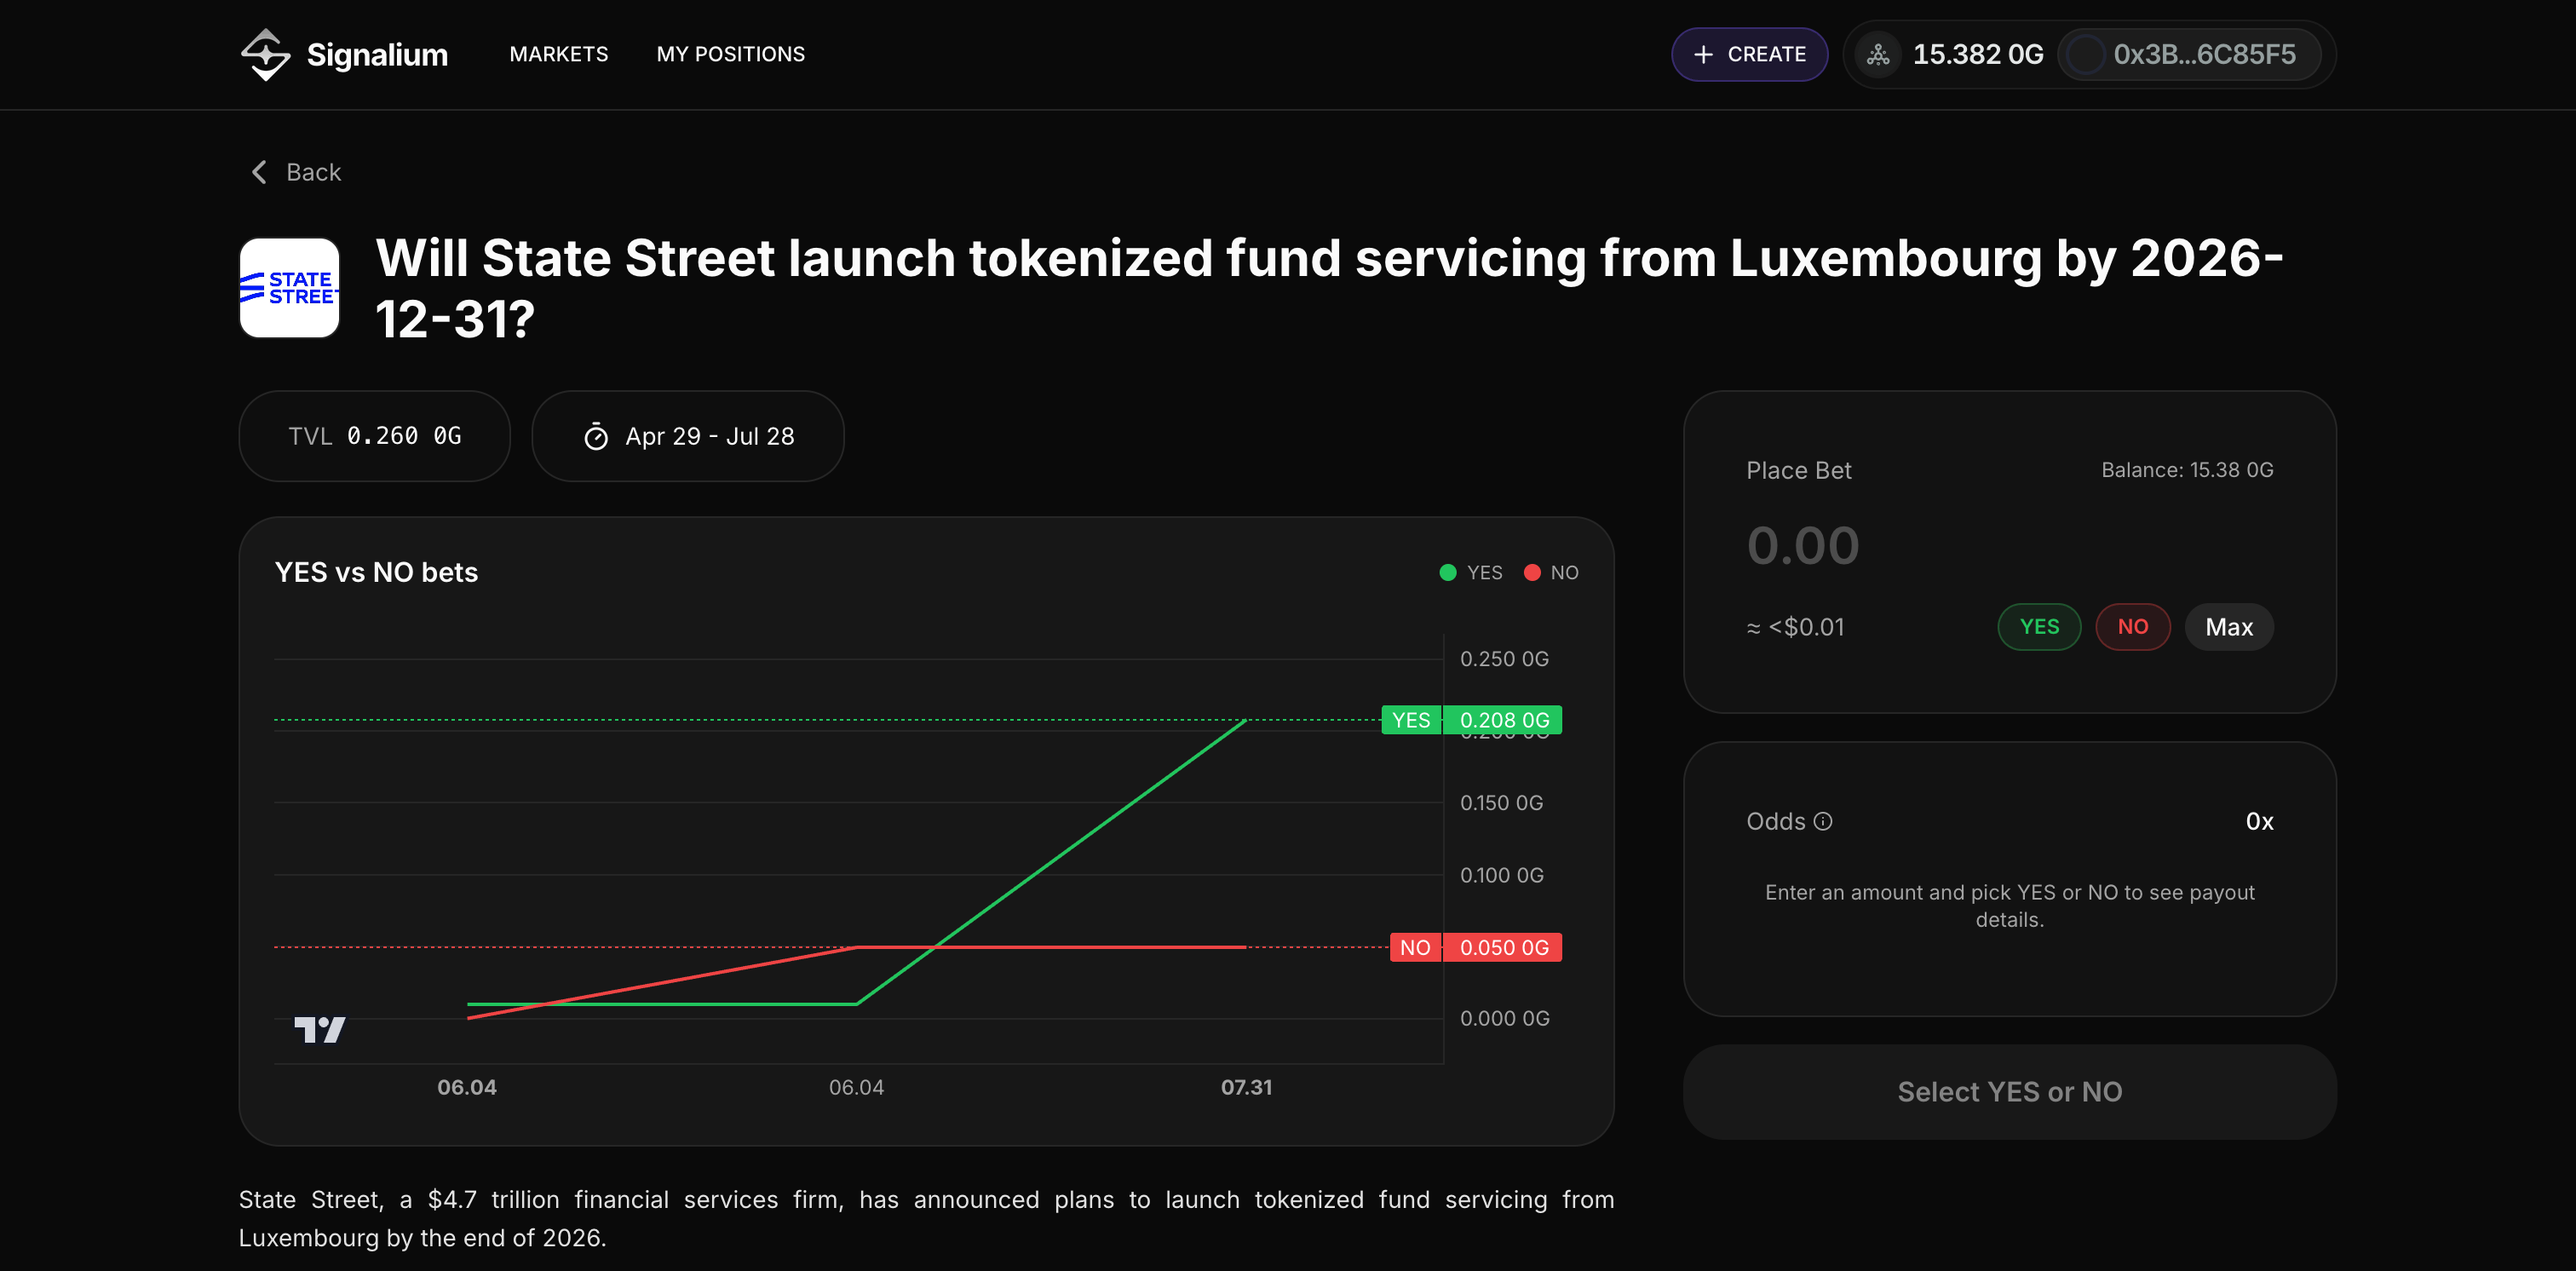Click the State Street market logo thumbnail
This screenshot has width=2576, height=1271.
point(289,288)
